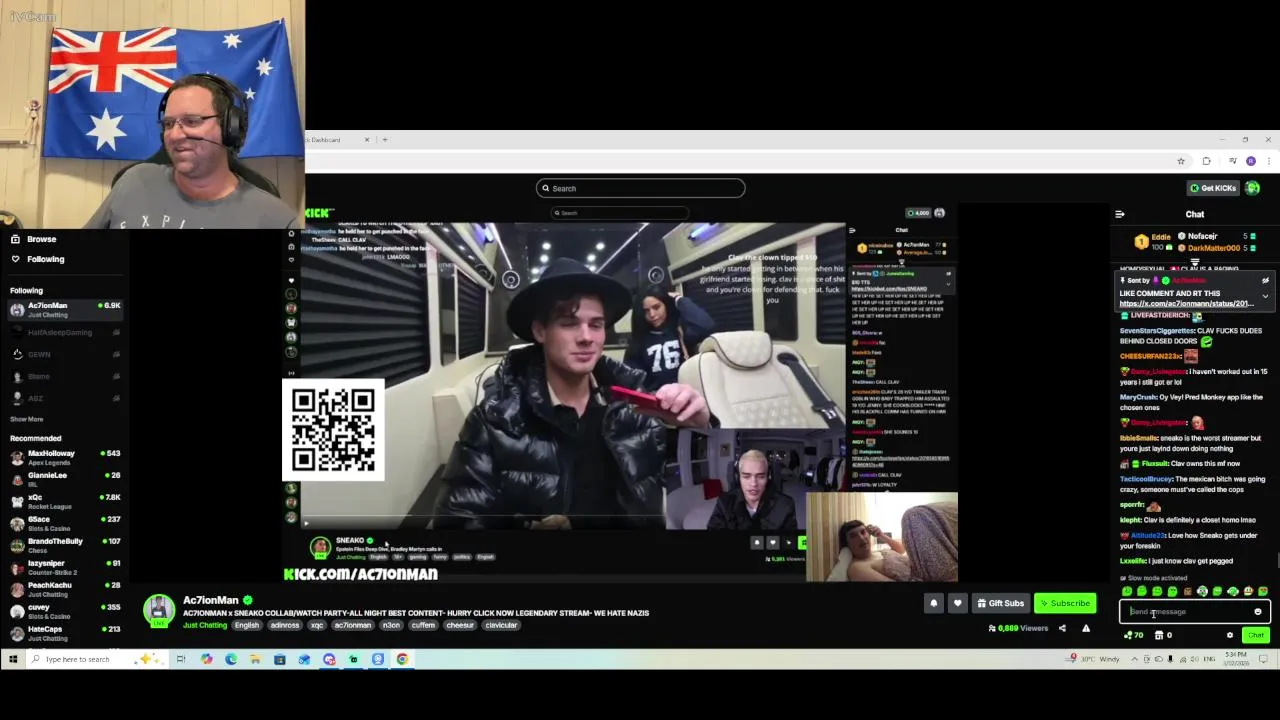Image resolution: width=1280 pixels, height=720 pixels.
Task: Open chat settings gear icon
Action: coord(1230,635)
